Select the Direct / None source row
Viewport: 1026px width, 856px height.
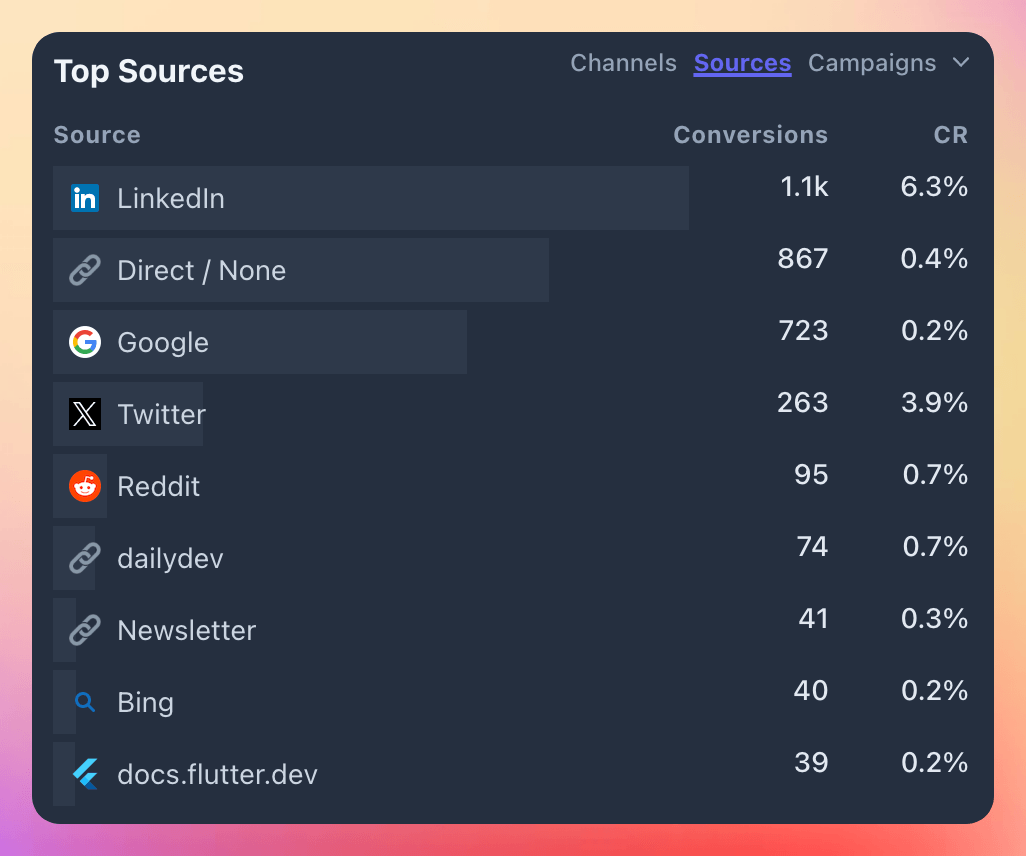[300, 270]
